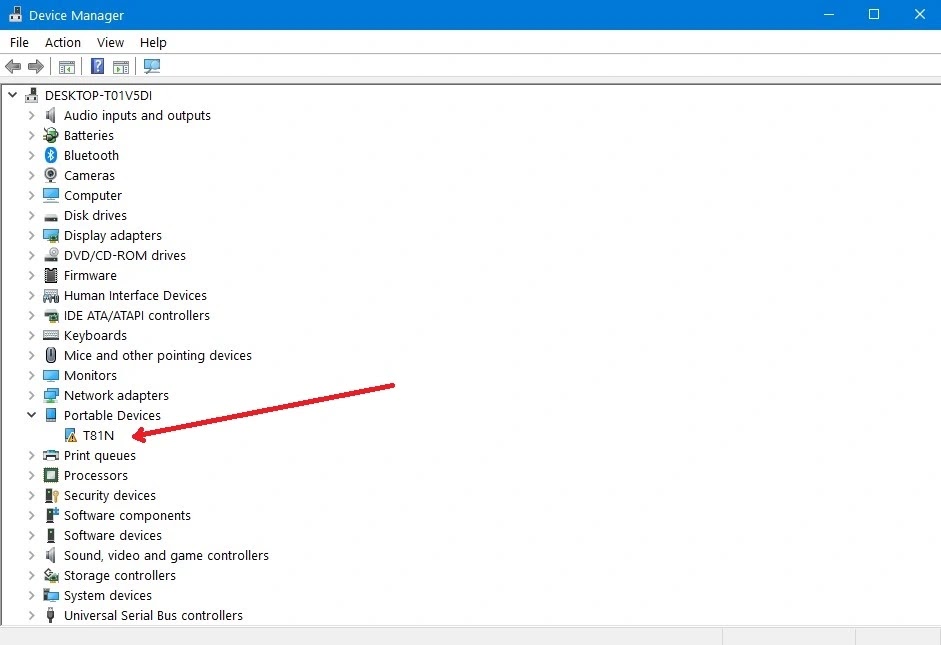Expand the Monitors category chevron
Image resolution: width=941 pixels, height=645 pixels.
point(32,376)
